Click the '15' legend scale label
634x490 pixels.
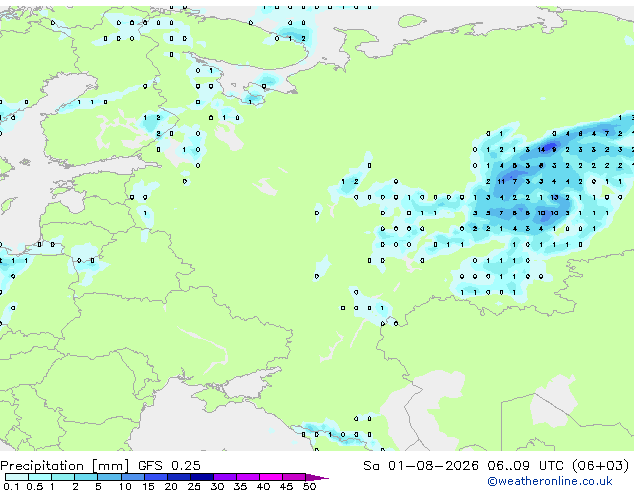(x=148, y=486)
